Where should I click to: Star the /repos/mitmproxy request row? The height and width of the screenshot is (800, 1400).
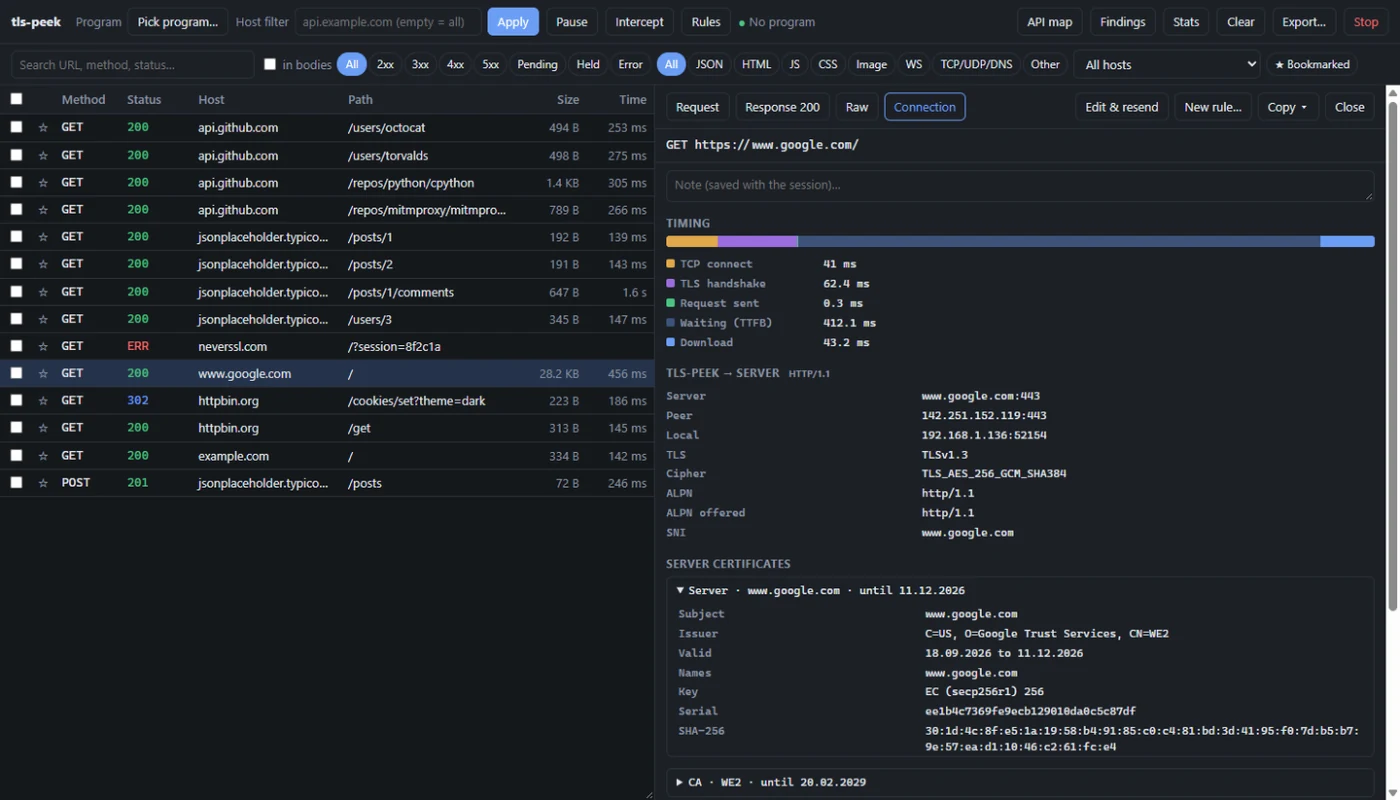[43, 210]
